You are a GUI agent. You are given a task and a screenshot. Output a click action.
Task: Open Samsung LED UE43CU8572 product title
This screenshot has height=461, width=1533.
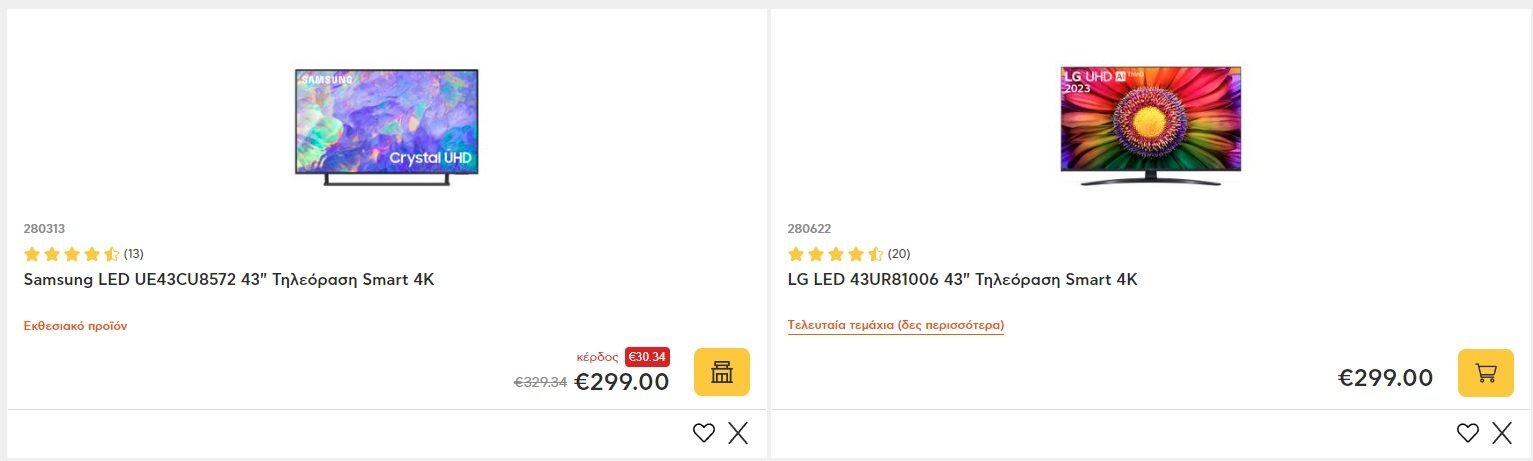pos(229,280)
